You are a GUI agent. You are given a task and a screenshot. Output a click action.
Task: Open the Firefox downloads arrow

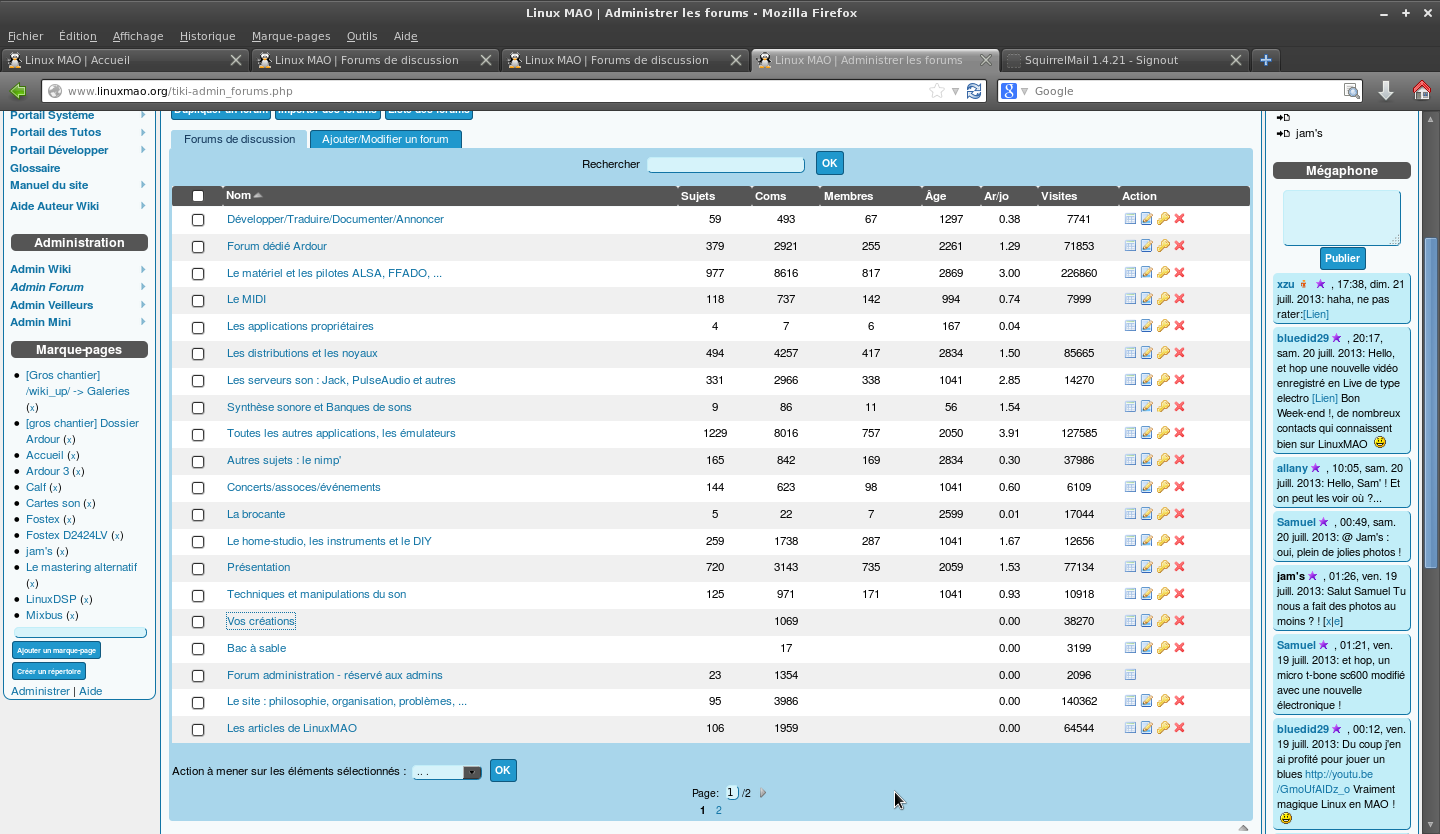point(1386,91)
